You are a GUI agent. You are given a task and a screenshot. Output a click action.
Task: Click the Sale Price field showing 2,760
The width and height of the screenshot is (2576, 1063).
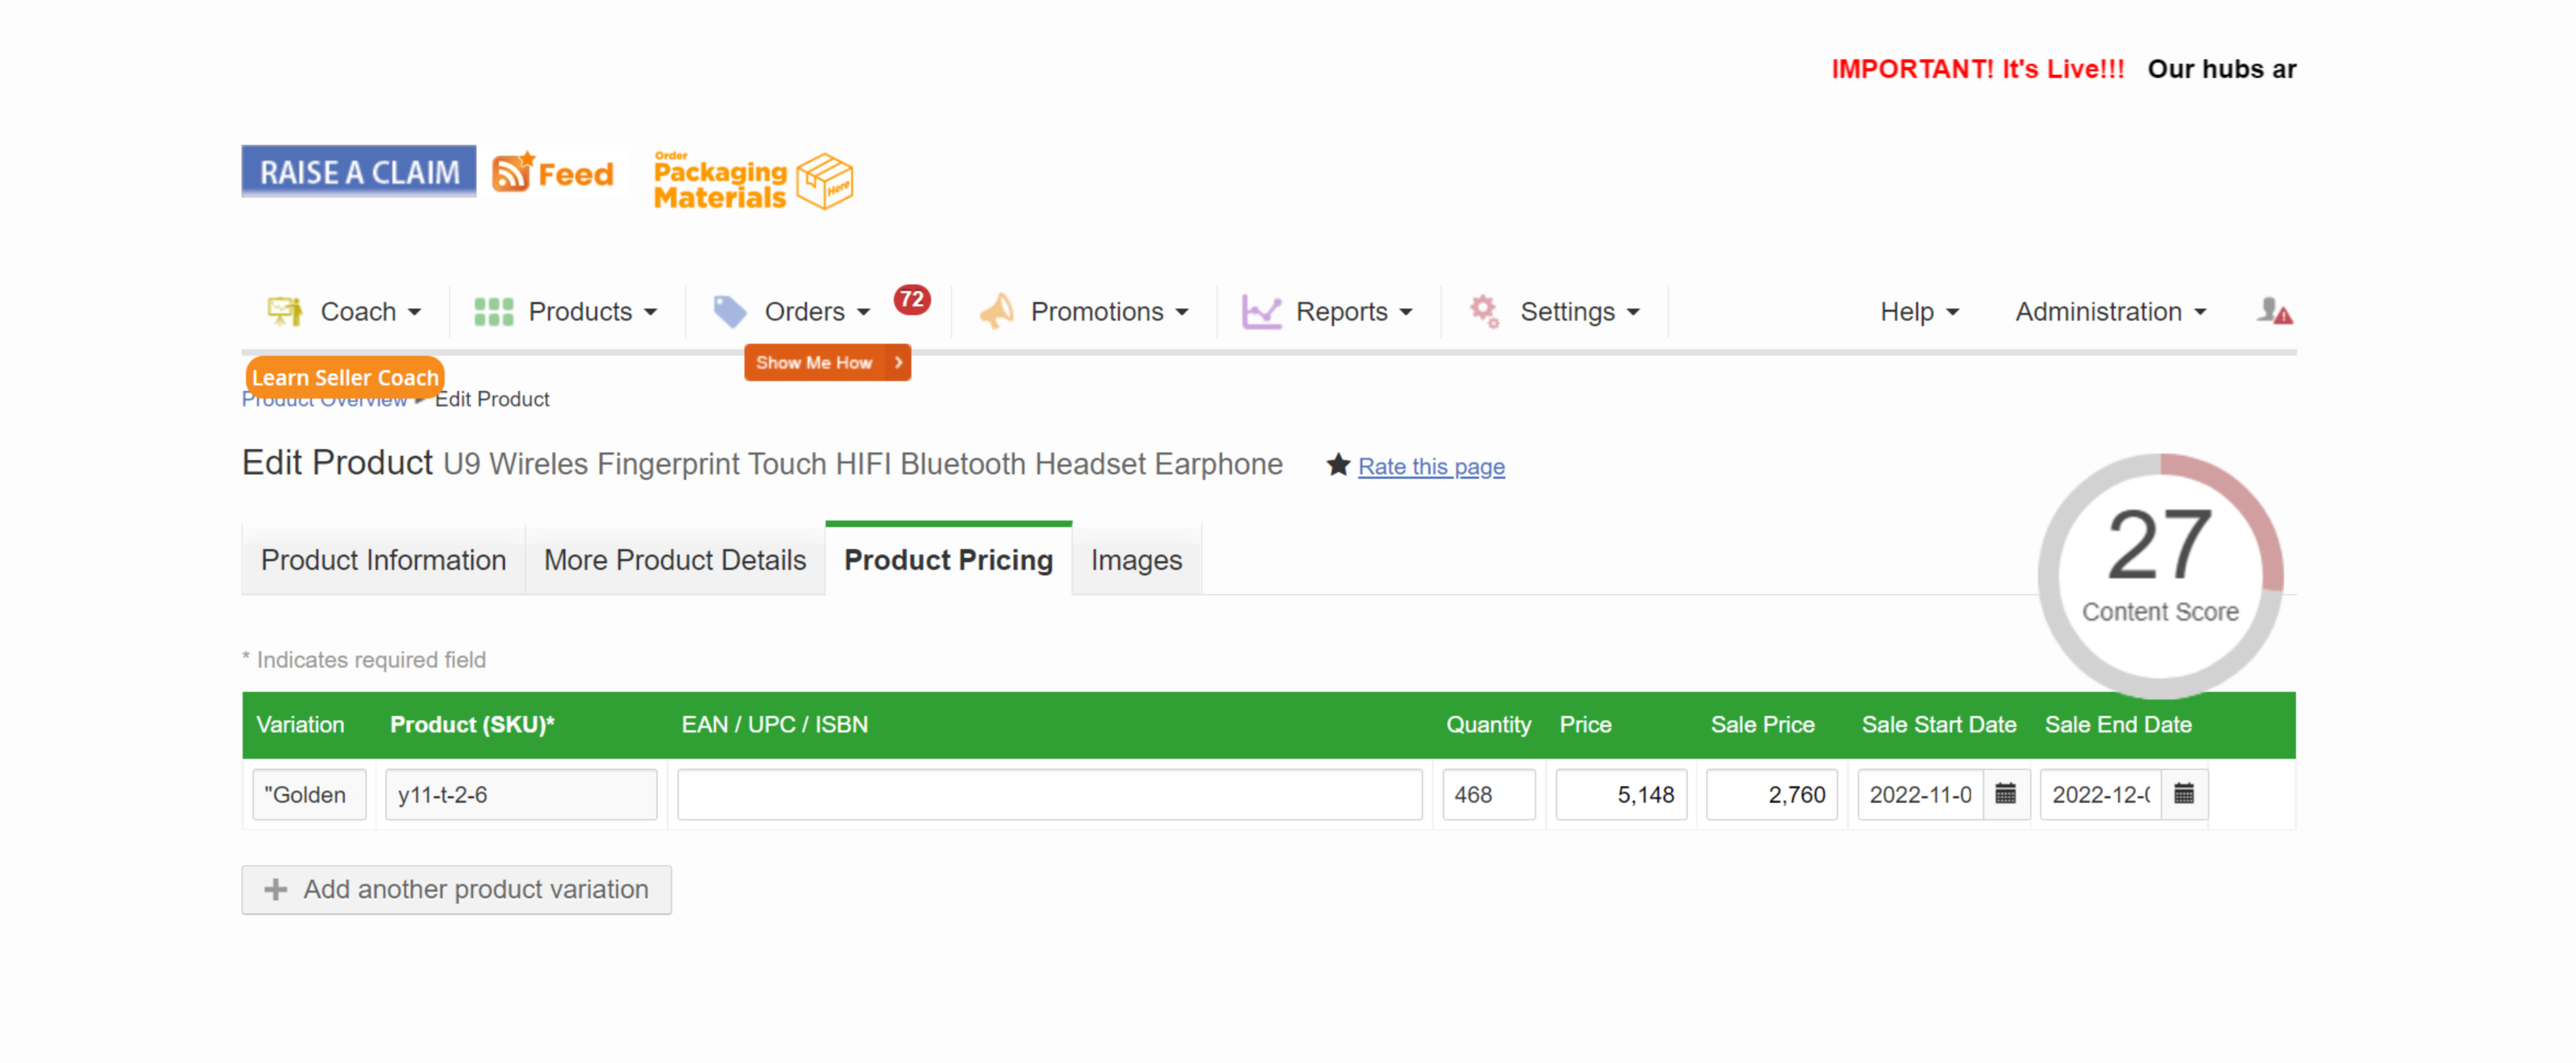[x=1771, y=794]
